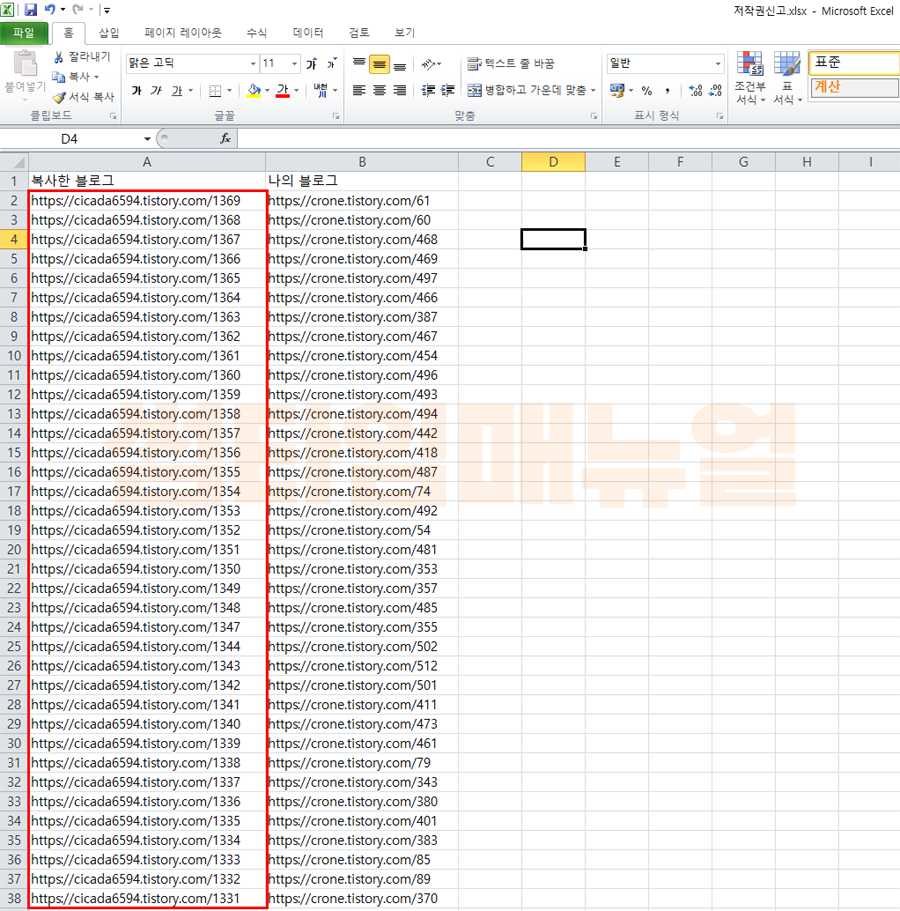Open the 일반 number format dropdown

(x=718, y=63)
